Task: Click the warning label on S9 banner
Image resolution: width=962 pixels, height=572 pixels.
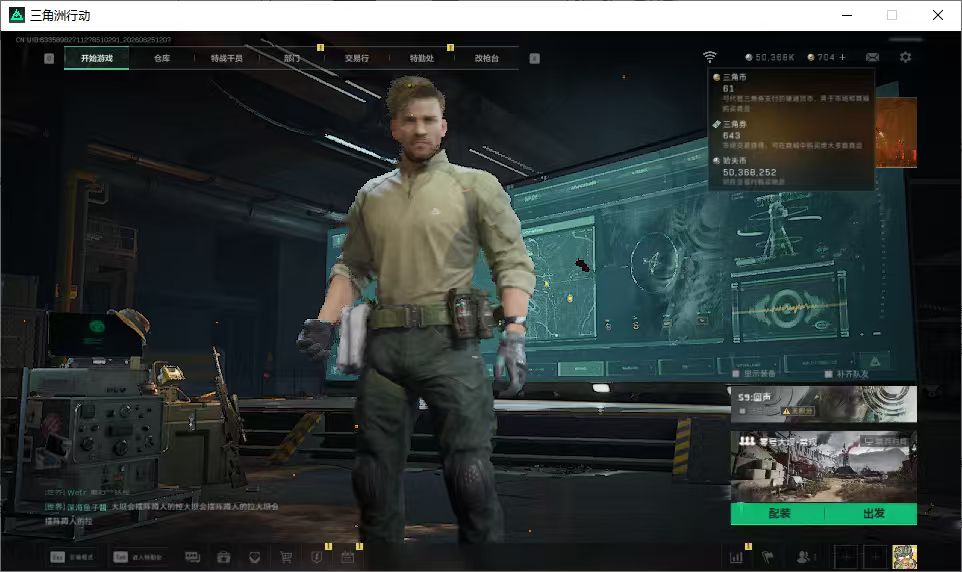Action: 798,411
